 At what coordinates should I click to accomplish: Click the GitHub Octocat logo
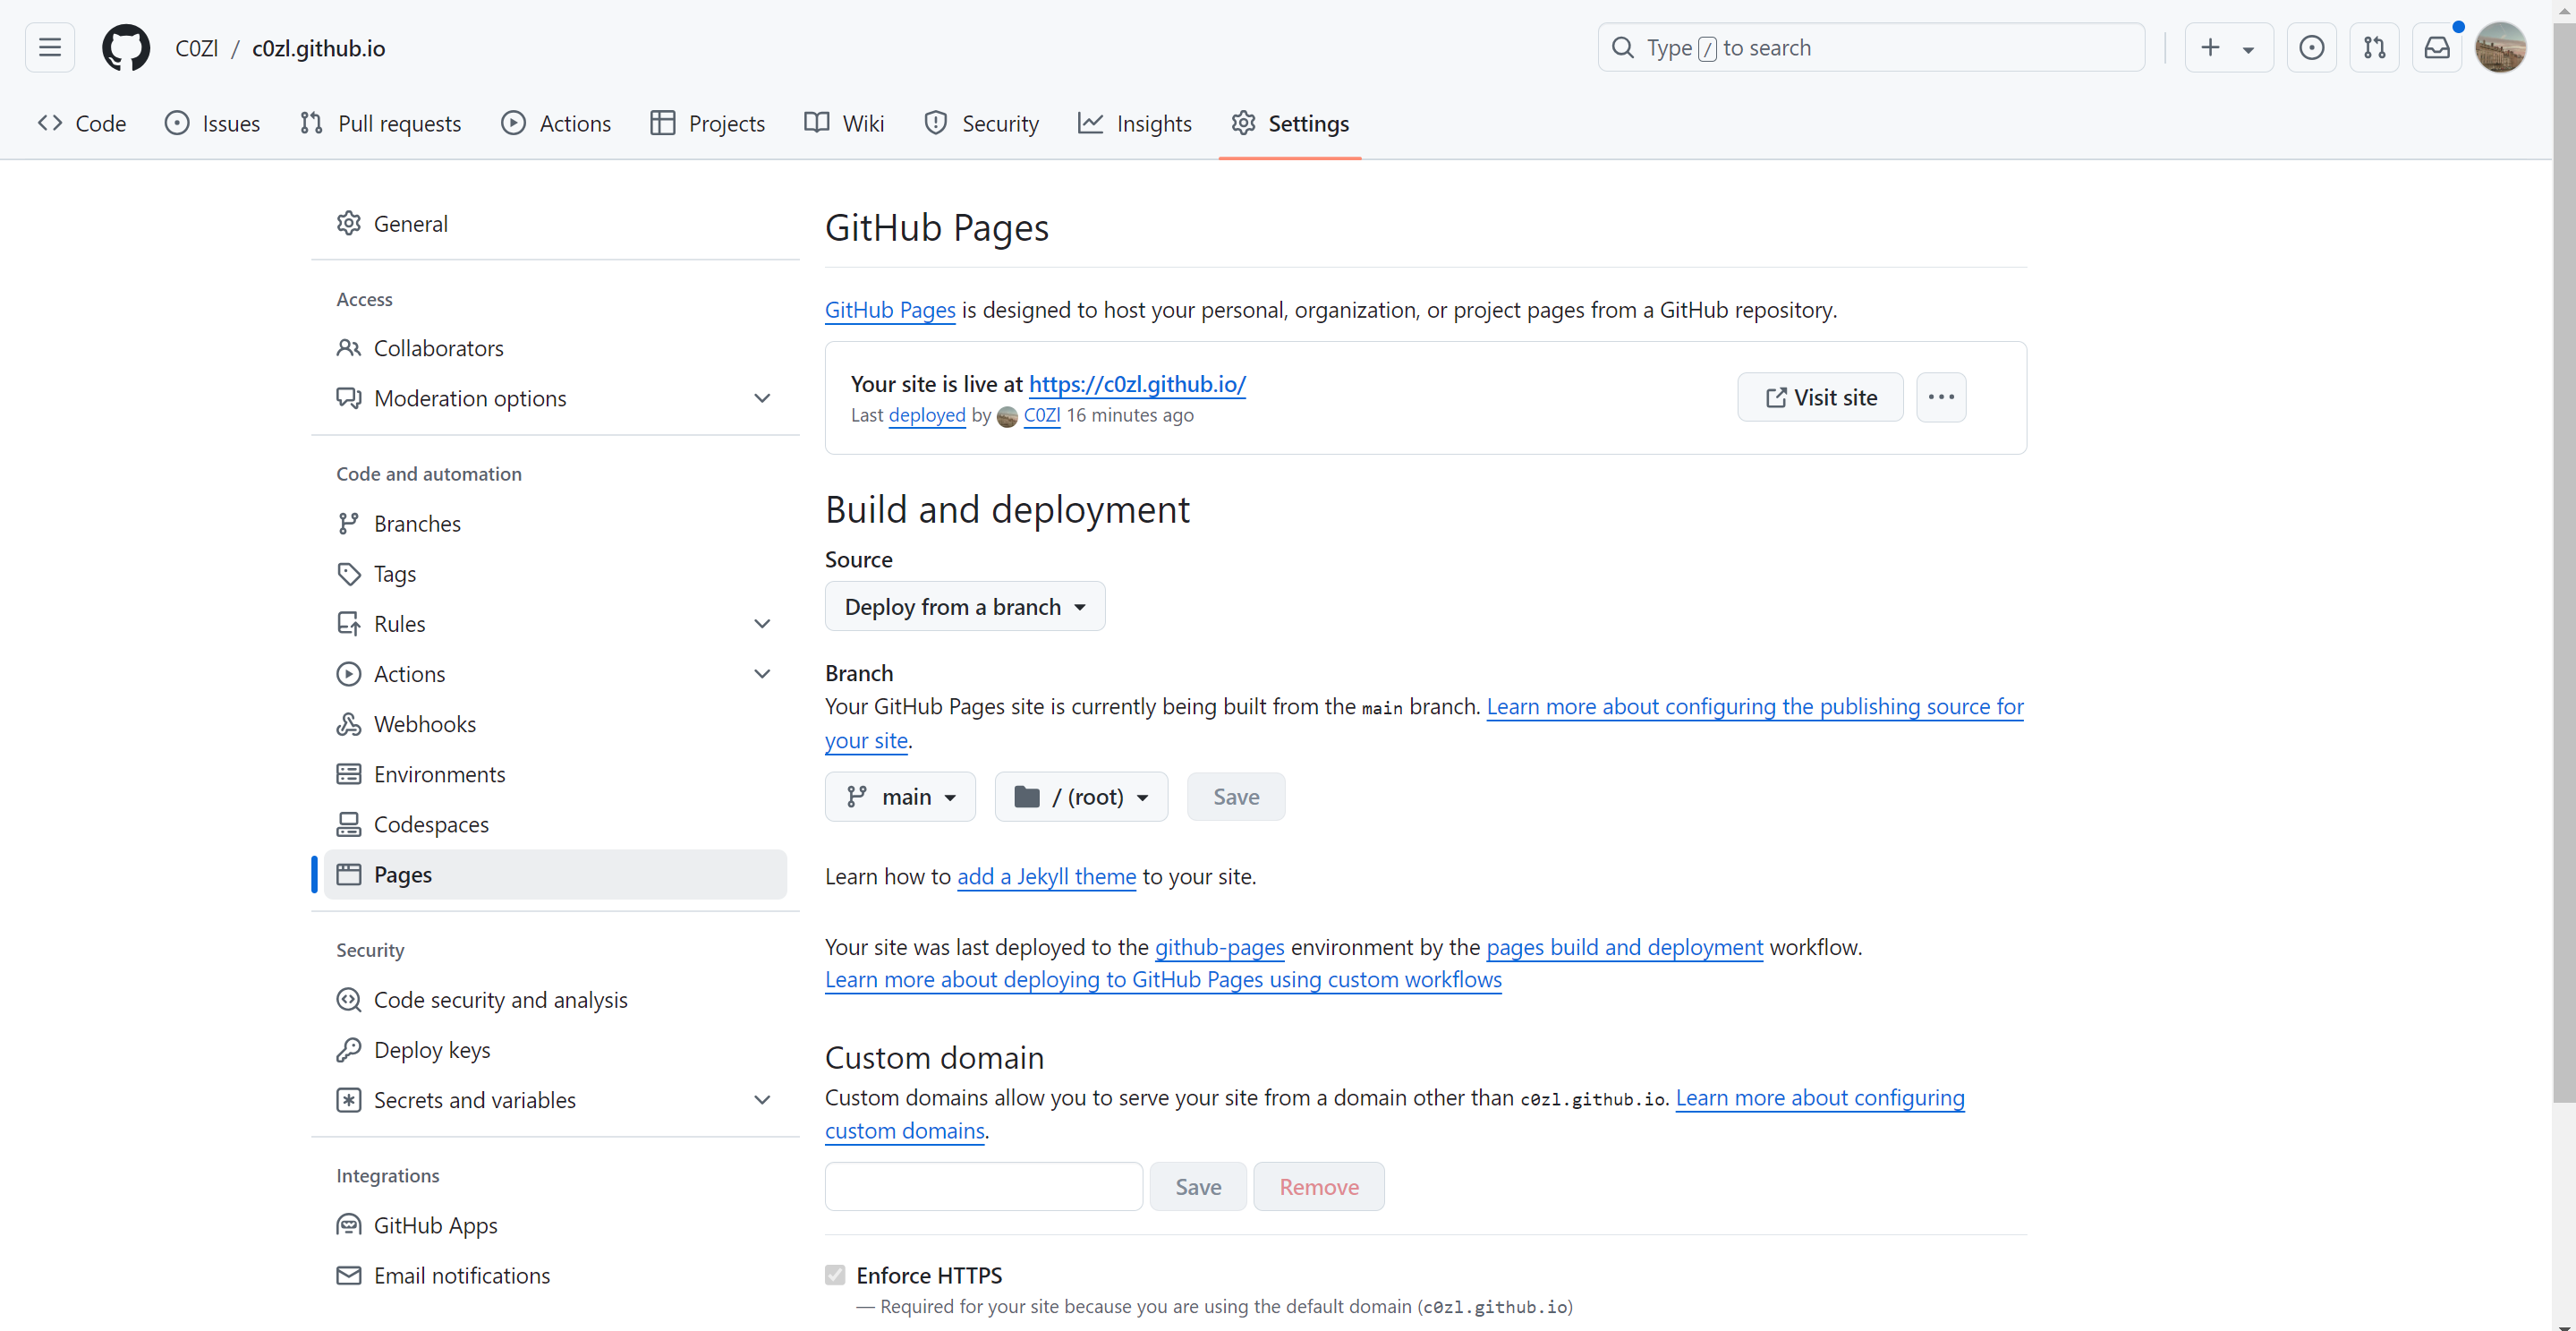point(125,48)
